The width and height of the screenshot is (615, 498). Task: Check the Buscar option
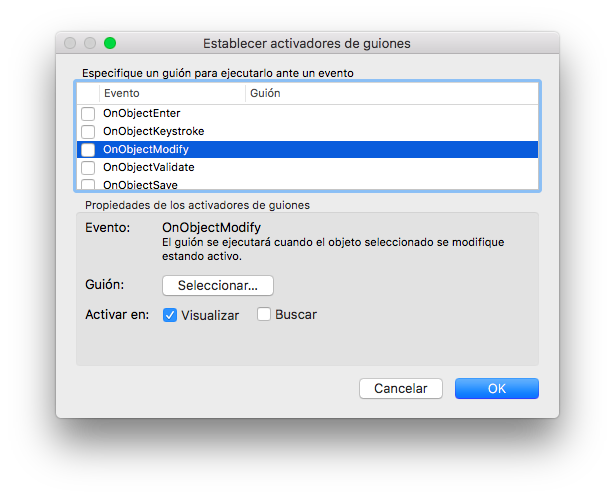(264, 314)
